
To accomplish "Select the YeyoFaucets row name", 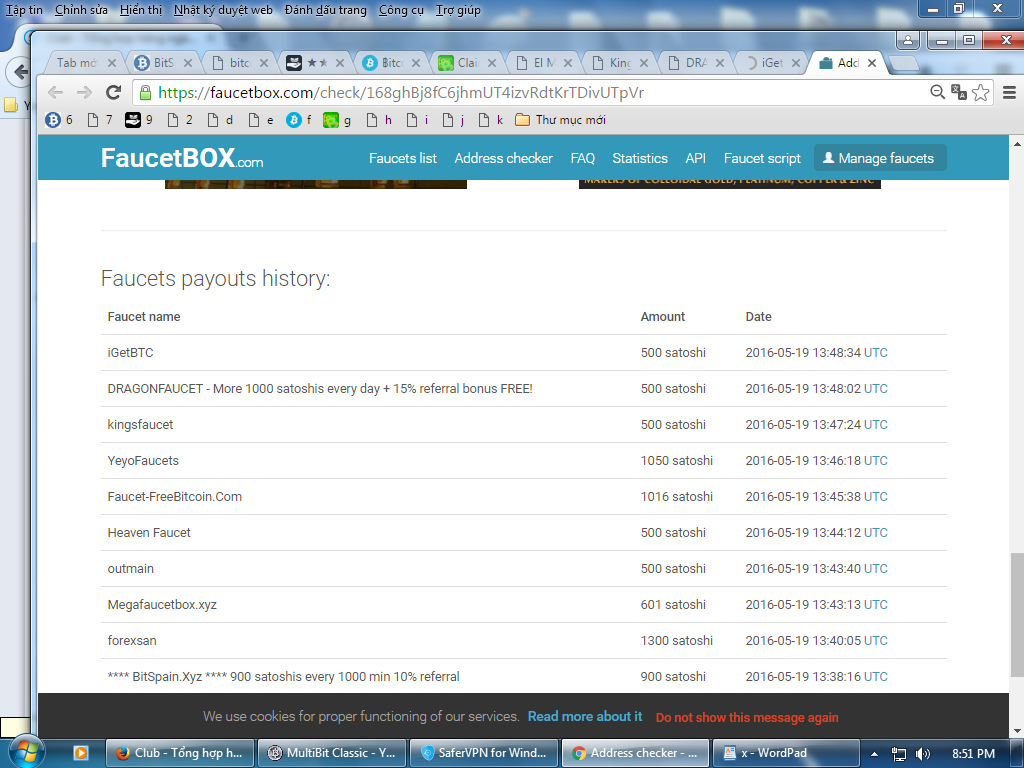I will pyautogui.click(x=143, y=460).
